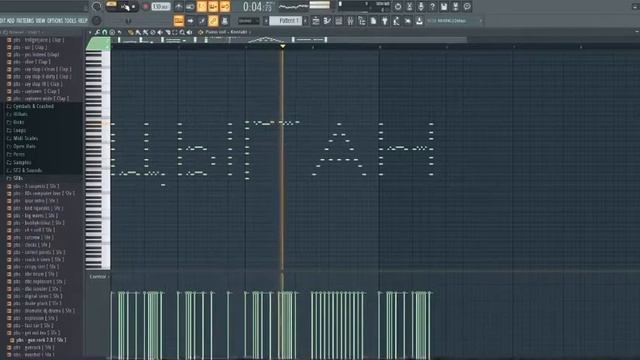Toggle the Browser panel icon

(362, 21)
